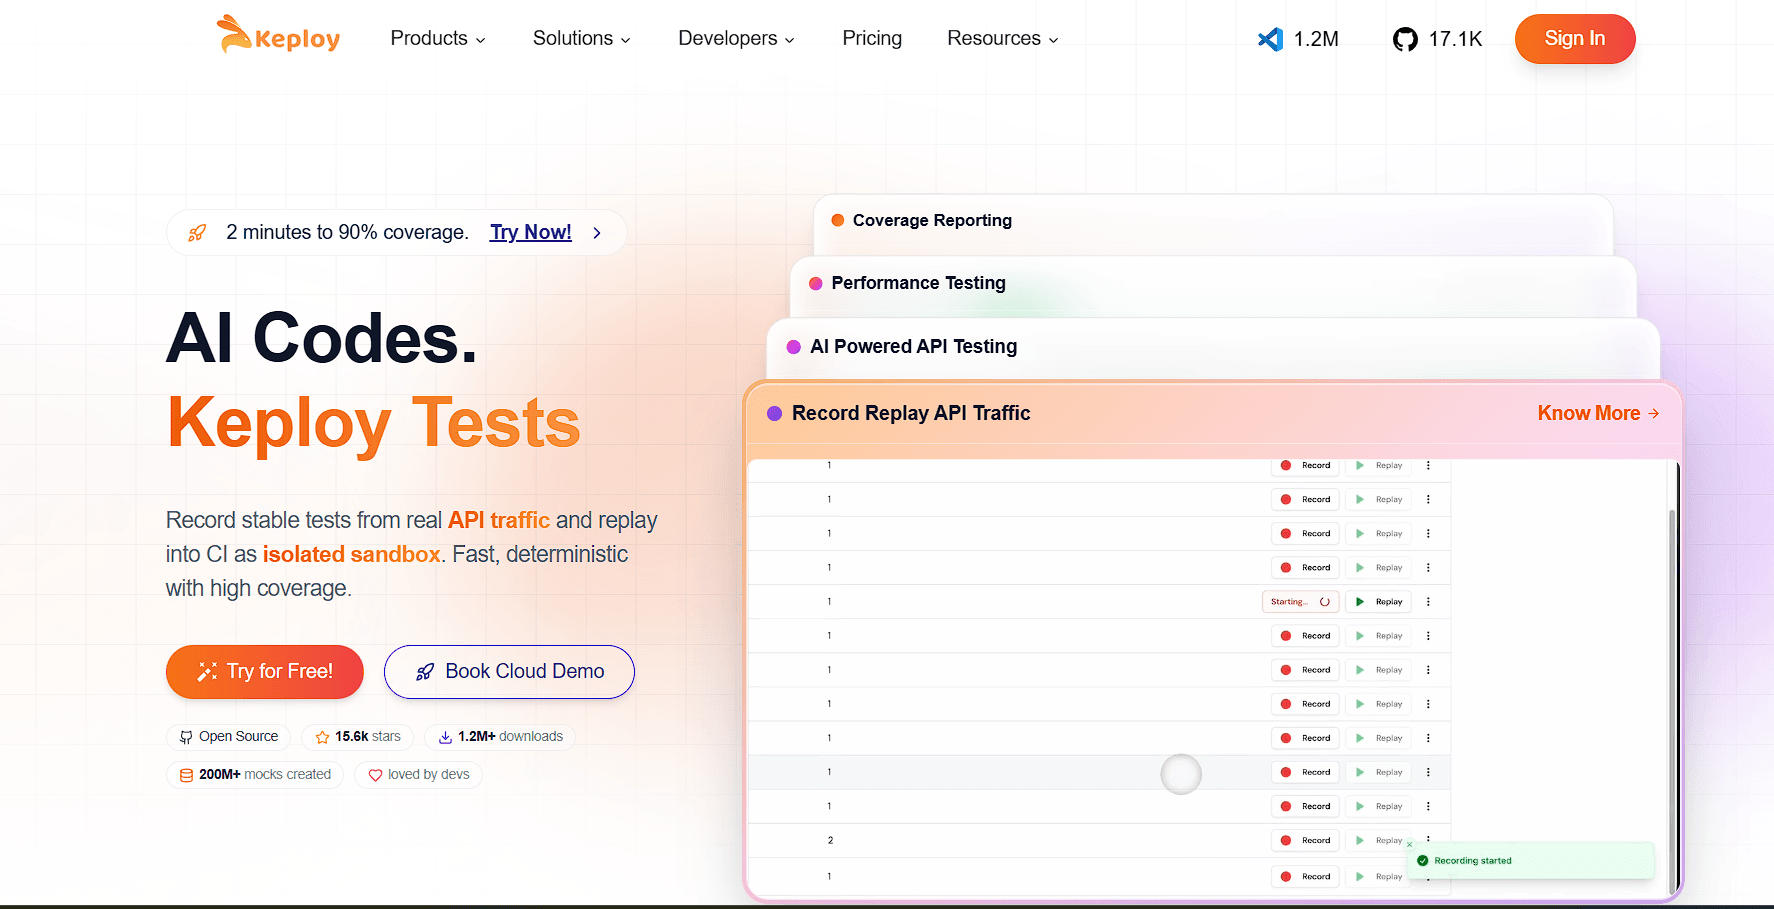Click rocket icon in coverage banner
Image resolution: width=1774 pixels, height=909 pixels.
(x=197, y=233)
